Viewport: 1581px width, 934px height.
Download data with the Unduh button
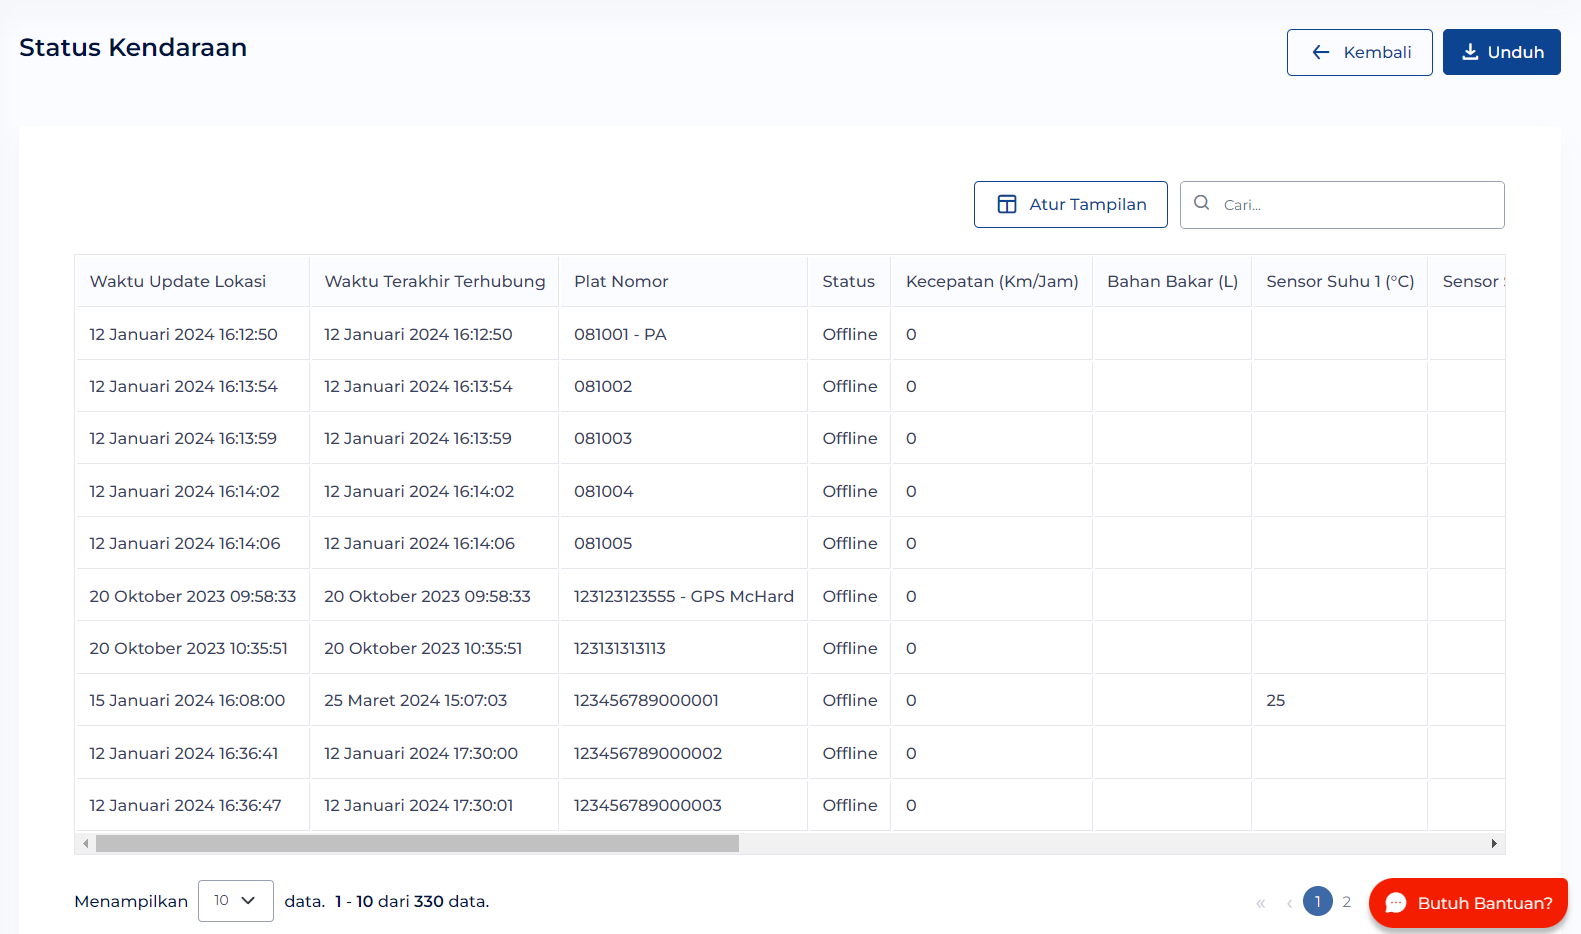pos(1501,52)
